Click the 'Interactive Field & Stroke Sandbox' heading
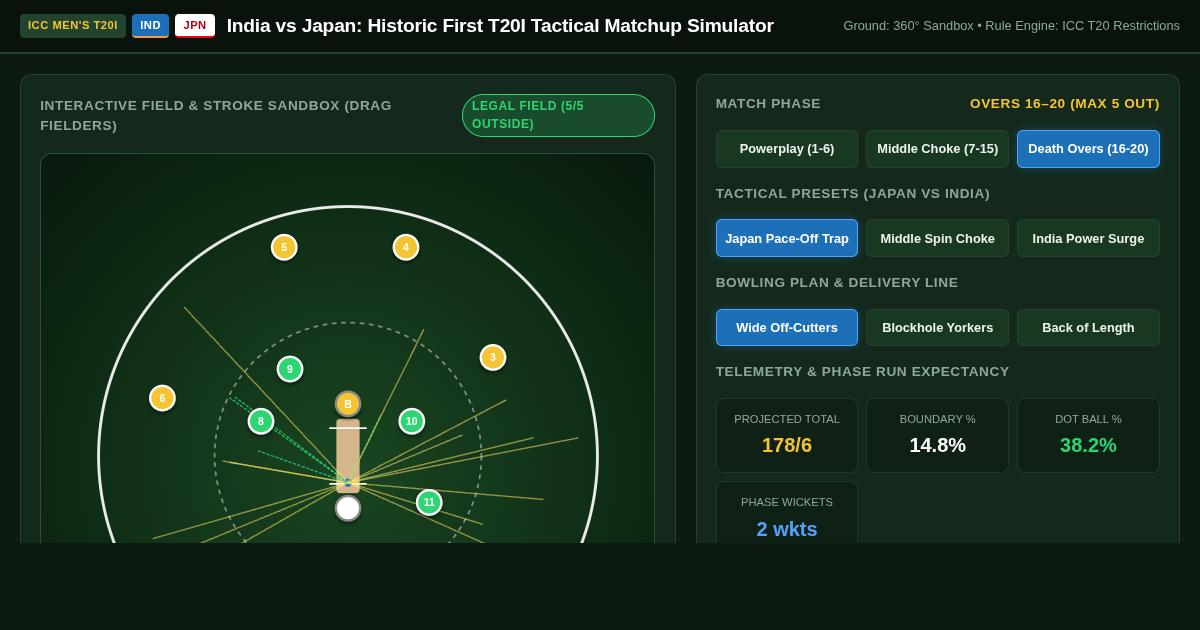Viewport: 1200px width, 630px height. coord(216,115)
